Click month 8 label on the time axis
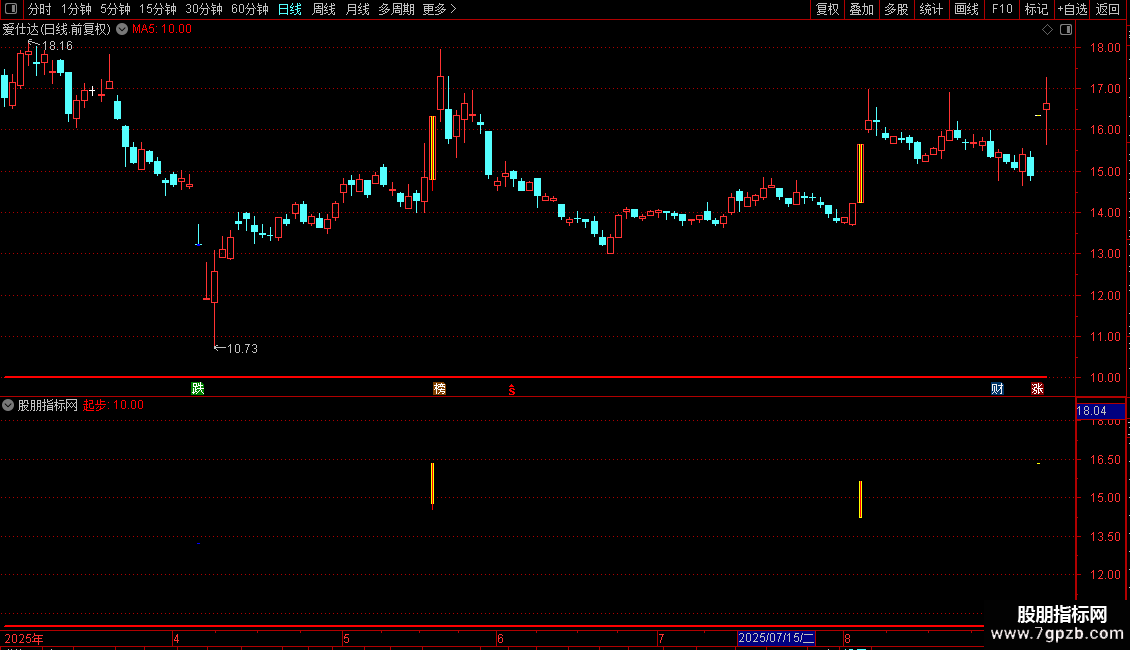Viewport: 1130px width, 650px height. pos(848,638)
